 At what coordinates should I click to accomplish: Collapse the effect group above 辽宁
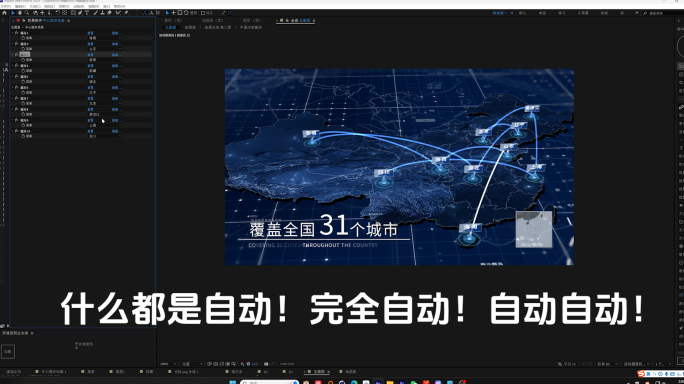(13, 87)
